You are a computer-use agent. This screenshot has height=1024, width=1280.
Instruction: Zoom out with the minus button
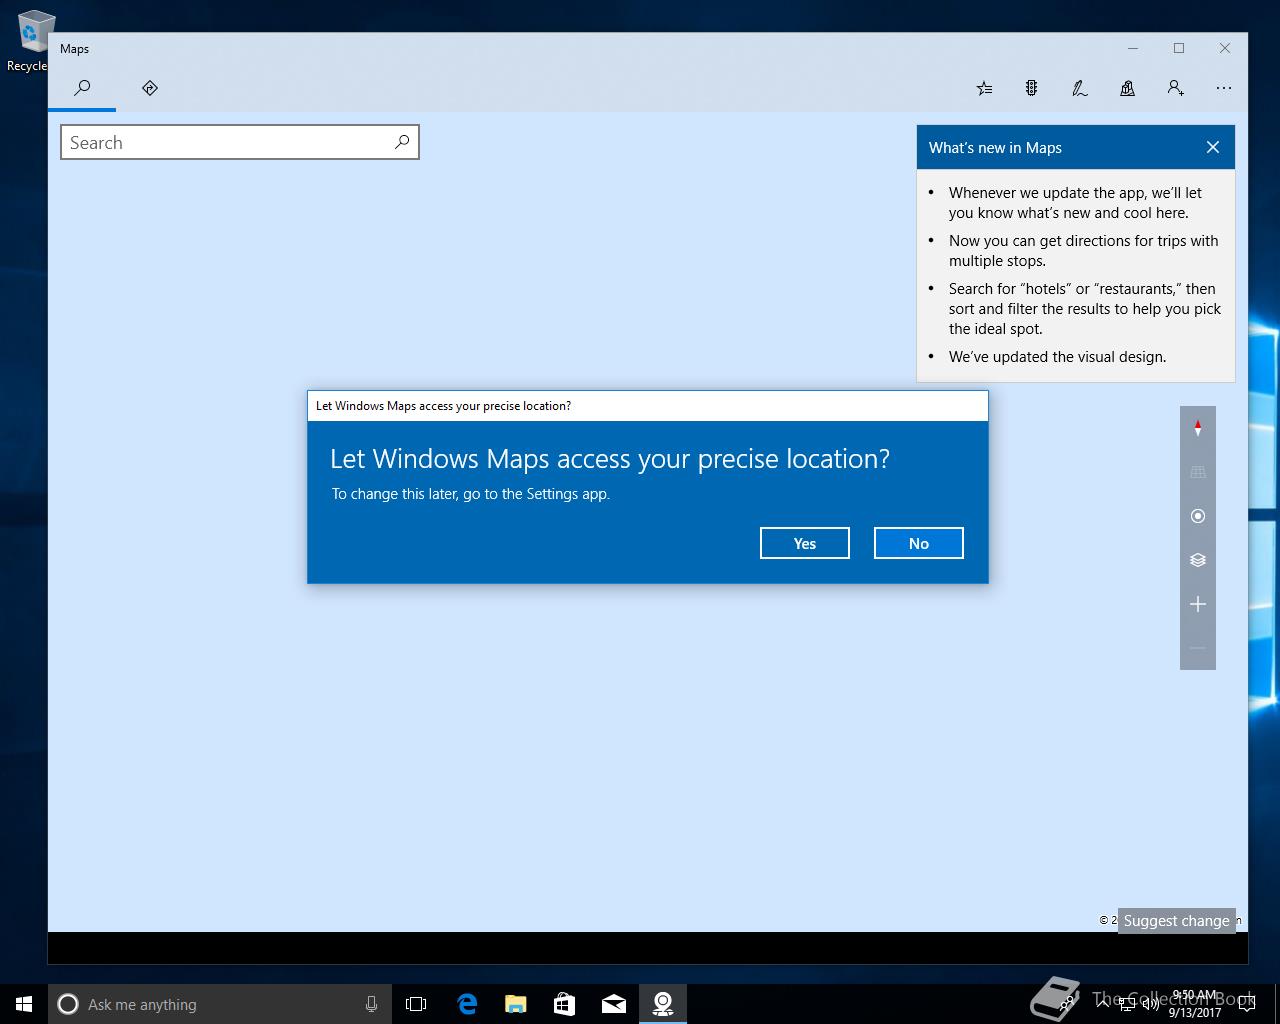[x=1198, y=648]
